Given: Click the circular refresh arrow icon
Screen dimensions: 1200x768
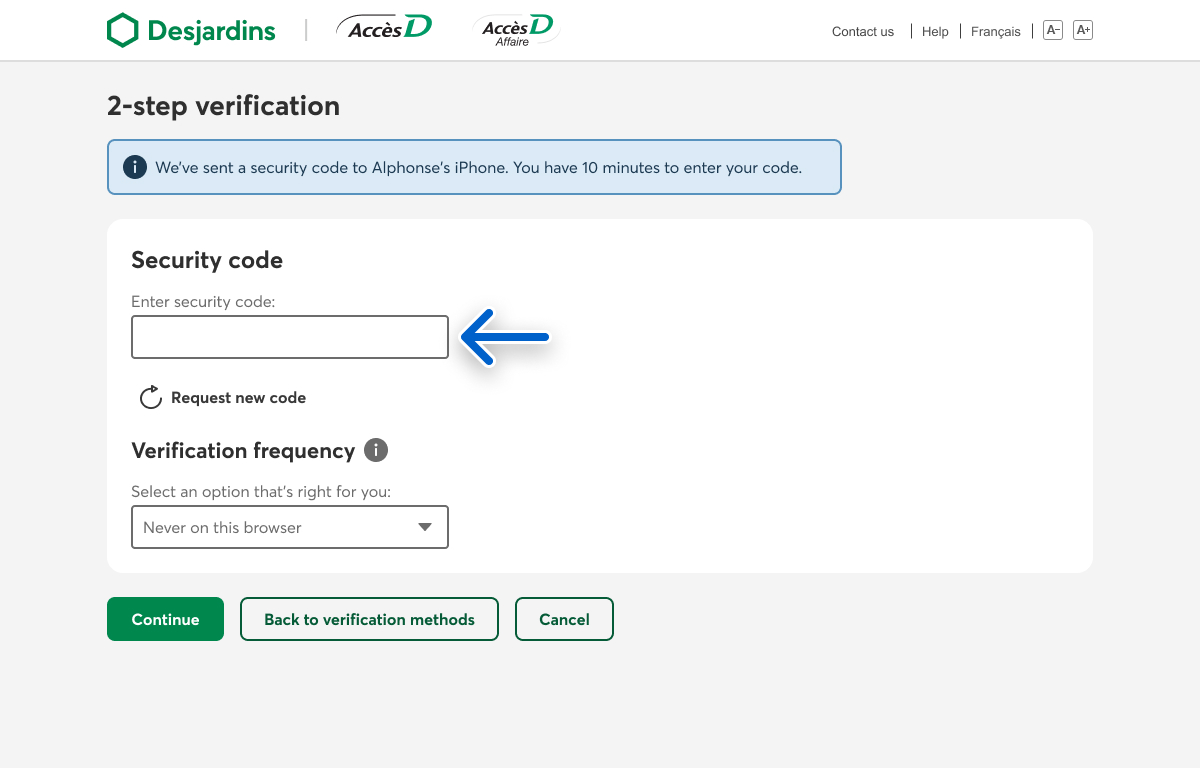Looking at the screenshot, I should click(151, 398).
